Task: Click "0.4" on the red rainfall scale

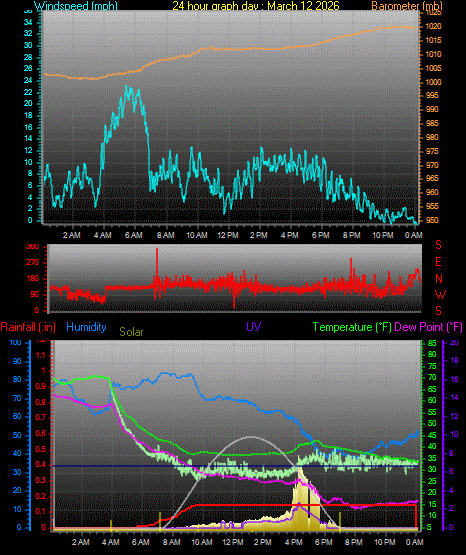Action: tap(41, 465)
